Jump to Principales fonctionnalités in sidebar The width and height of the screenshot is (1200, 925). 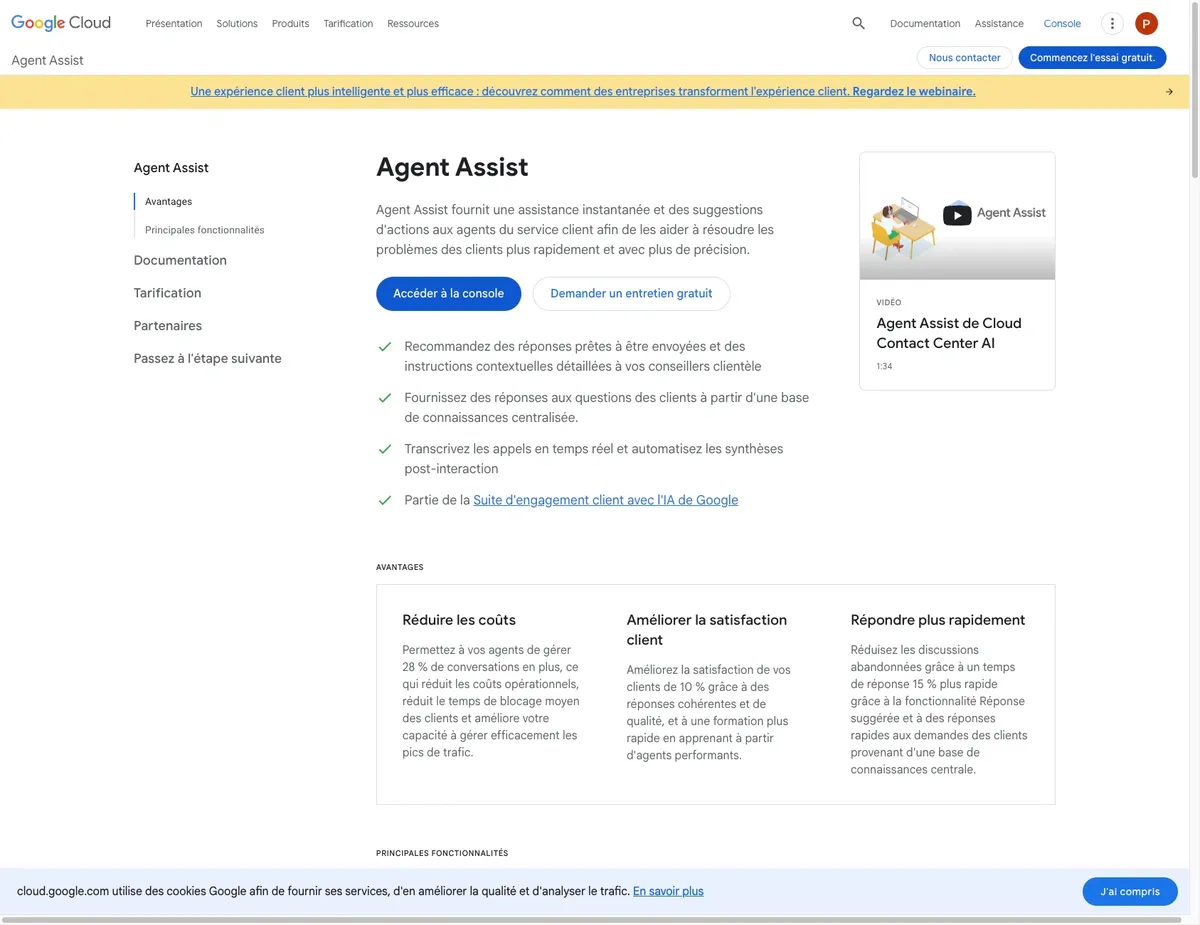coord(204,230)
